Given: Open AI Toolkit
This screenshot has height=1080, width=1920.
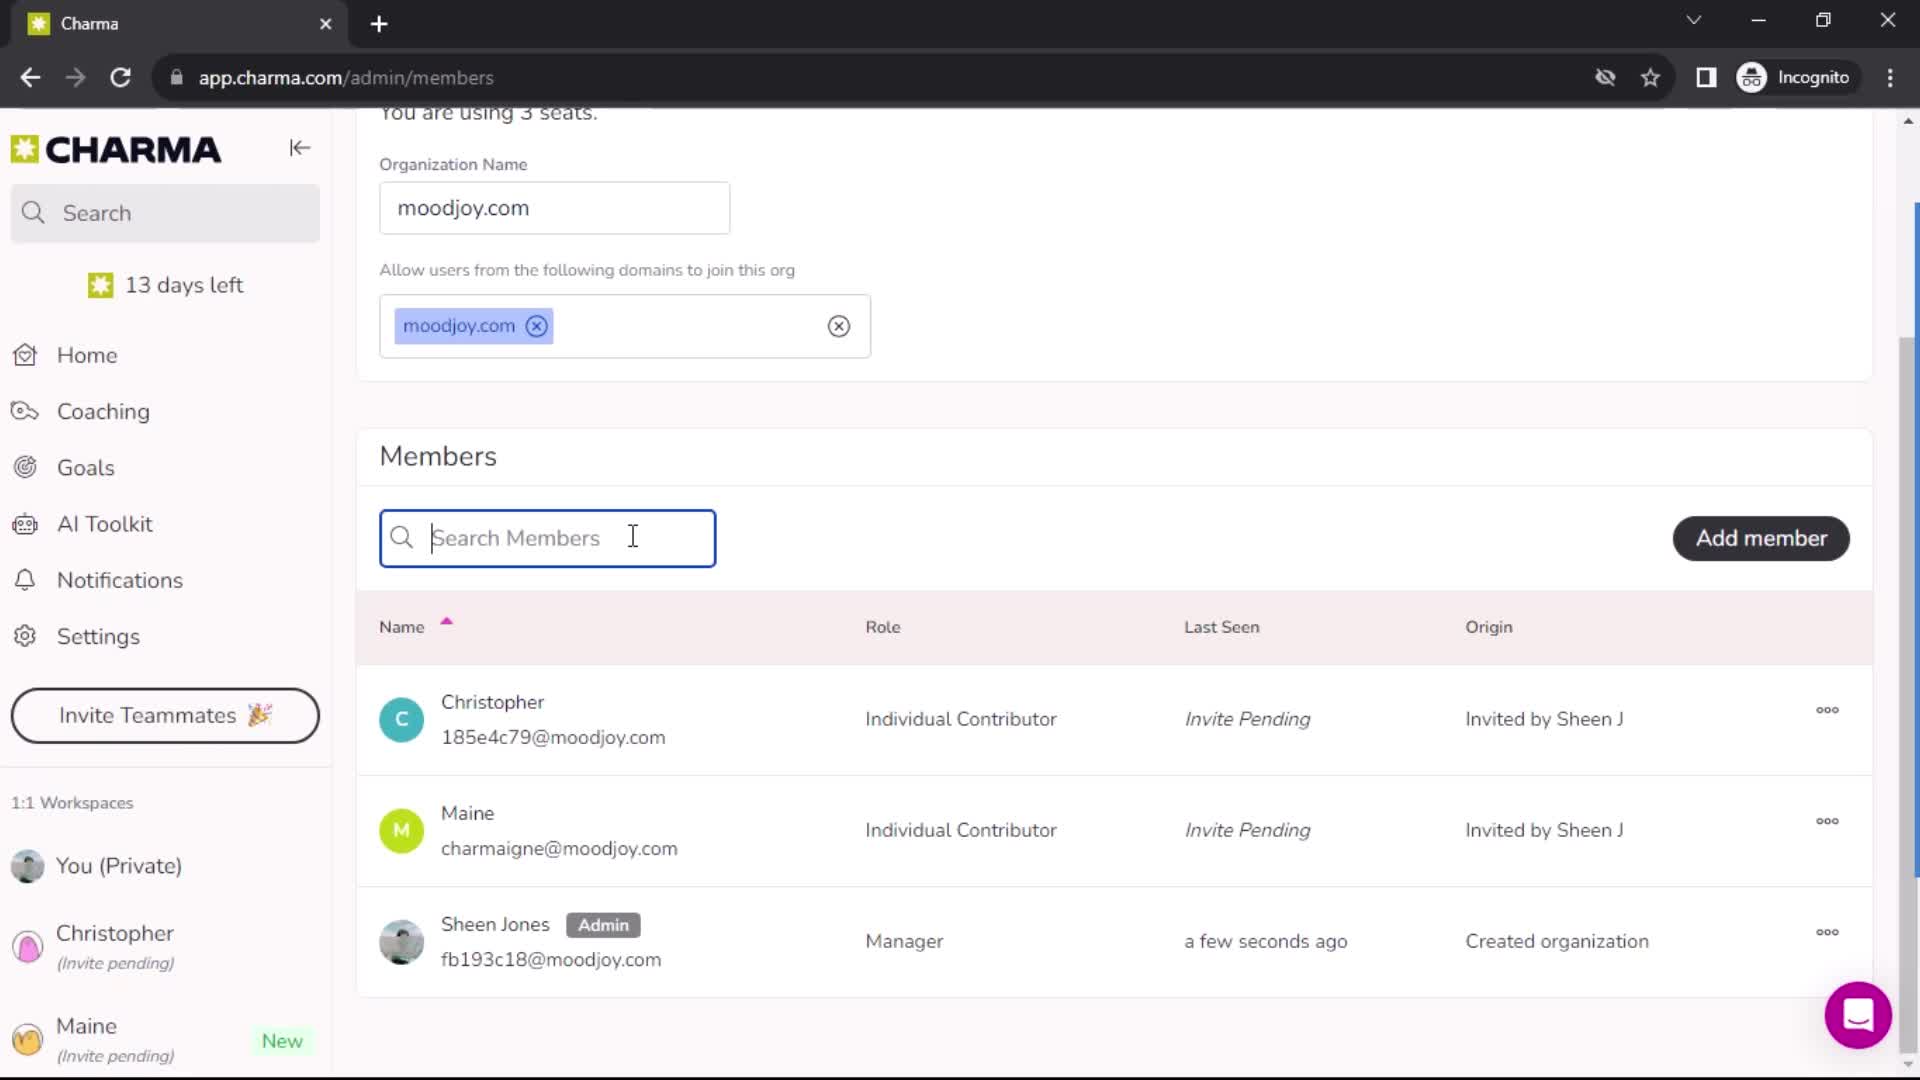Looking at the screenshot, I should pos(104,524).
